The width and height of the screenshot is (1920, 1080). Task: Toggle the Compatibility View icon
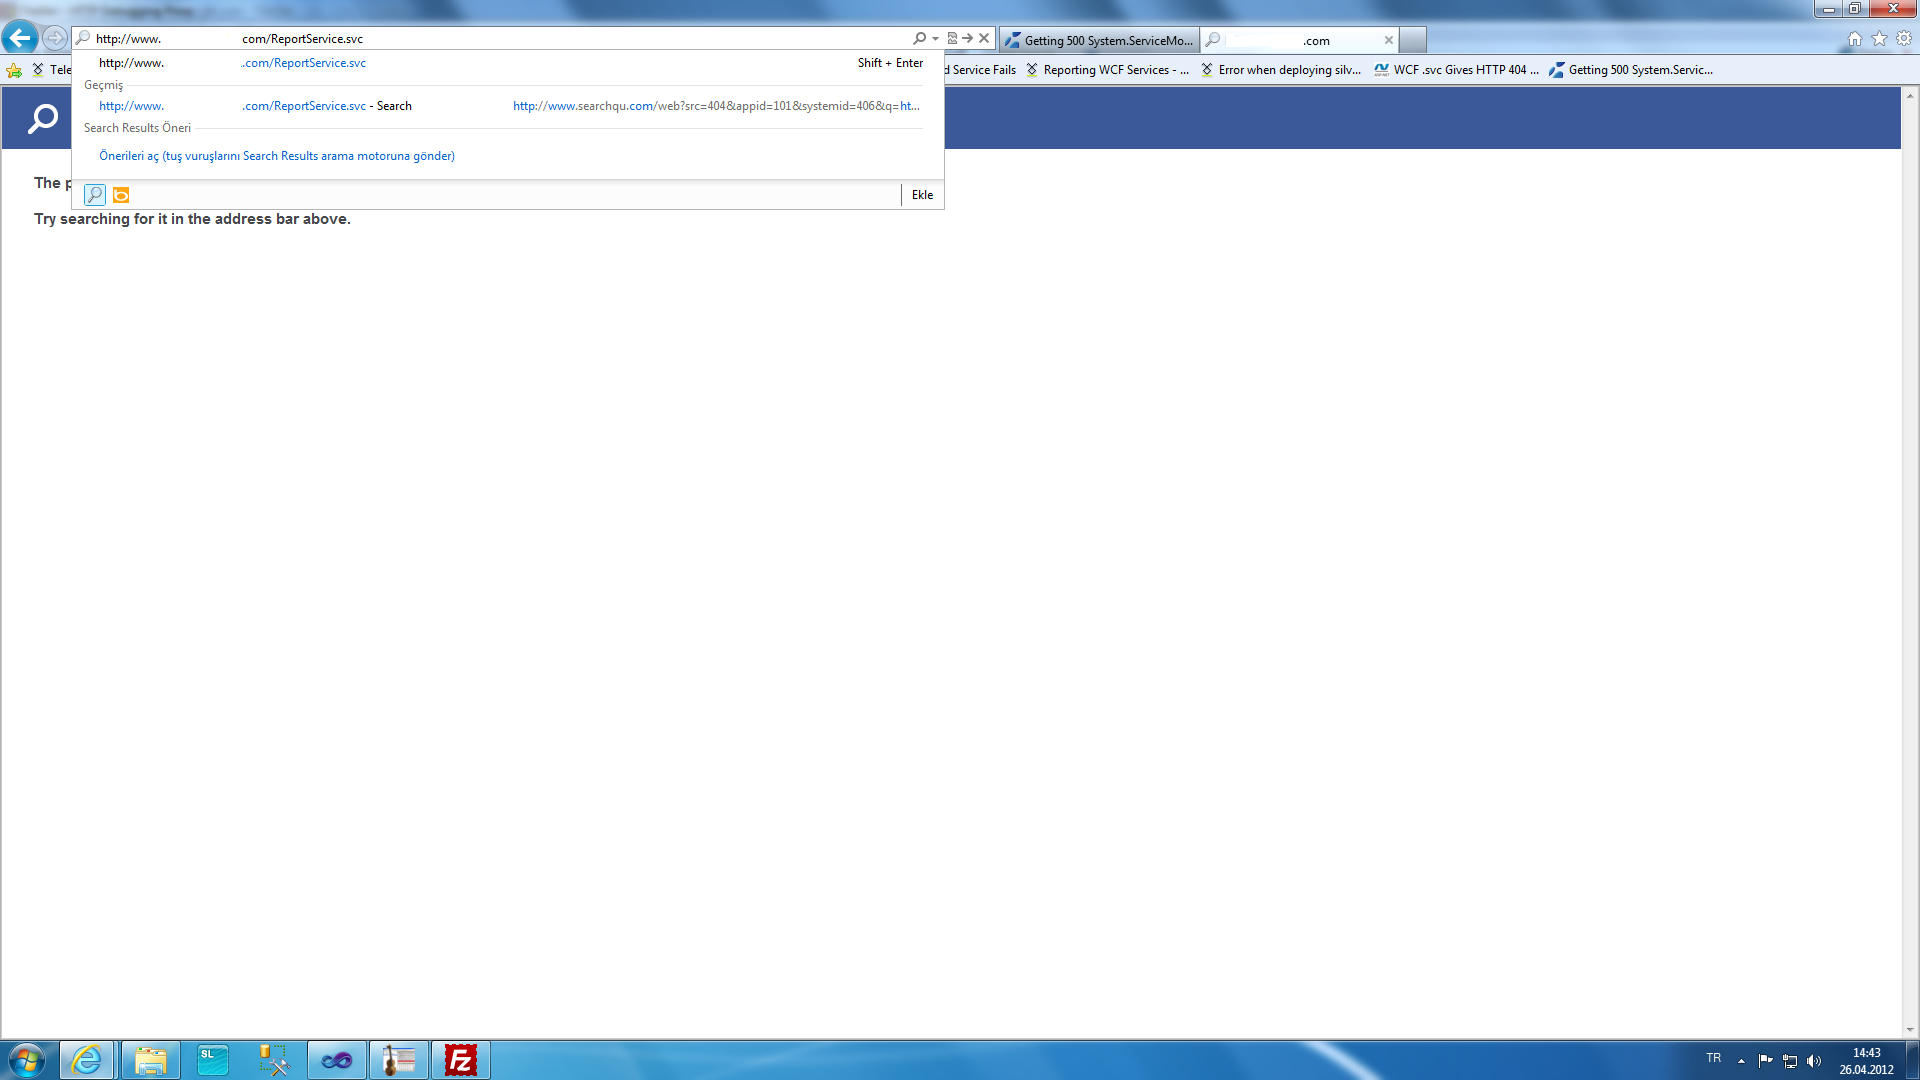coord(952,38)
